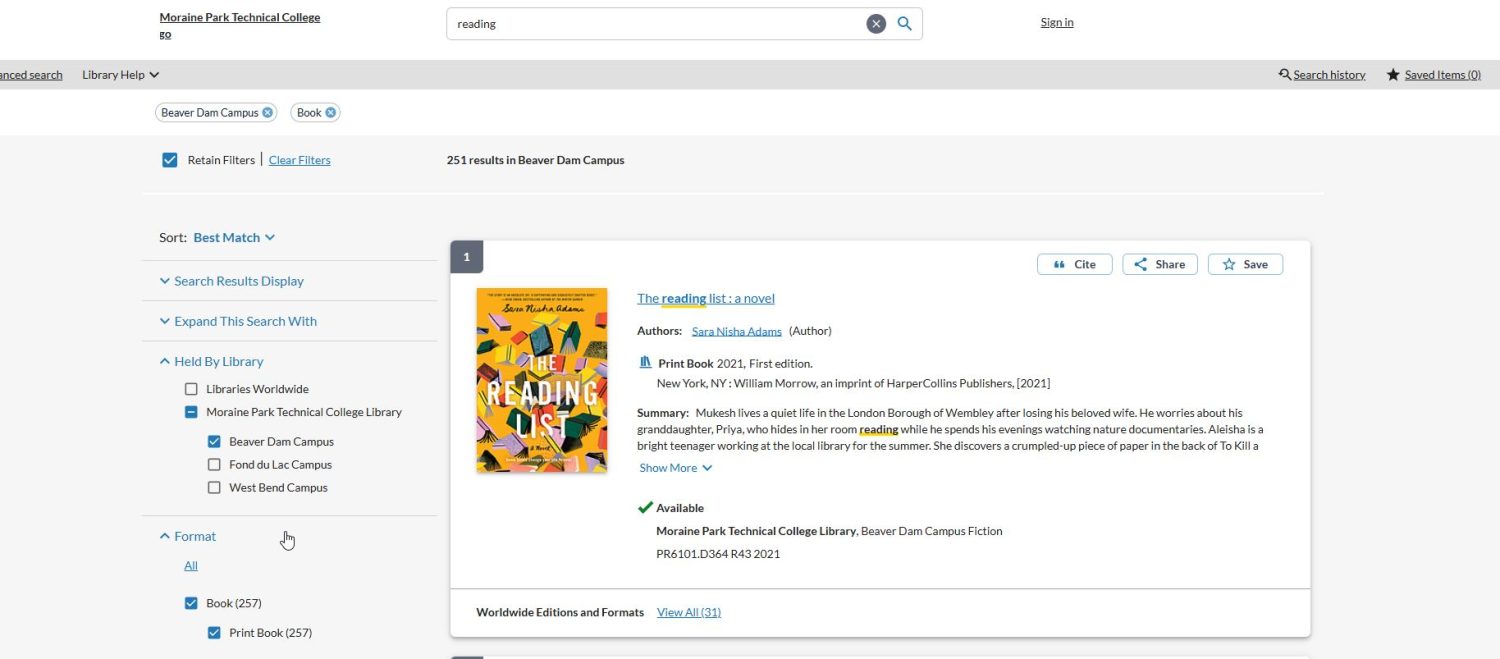Uncheck the Print Book (257) checkbox

(214, 633)
